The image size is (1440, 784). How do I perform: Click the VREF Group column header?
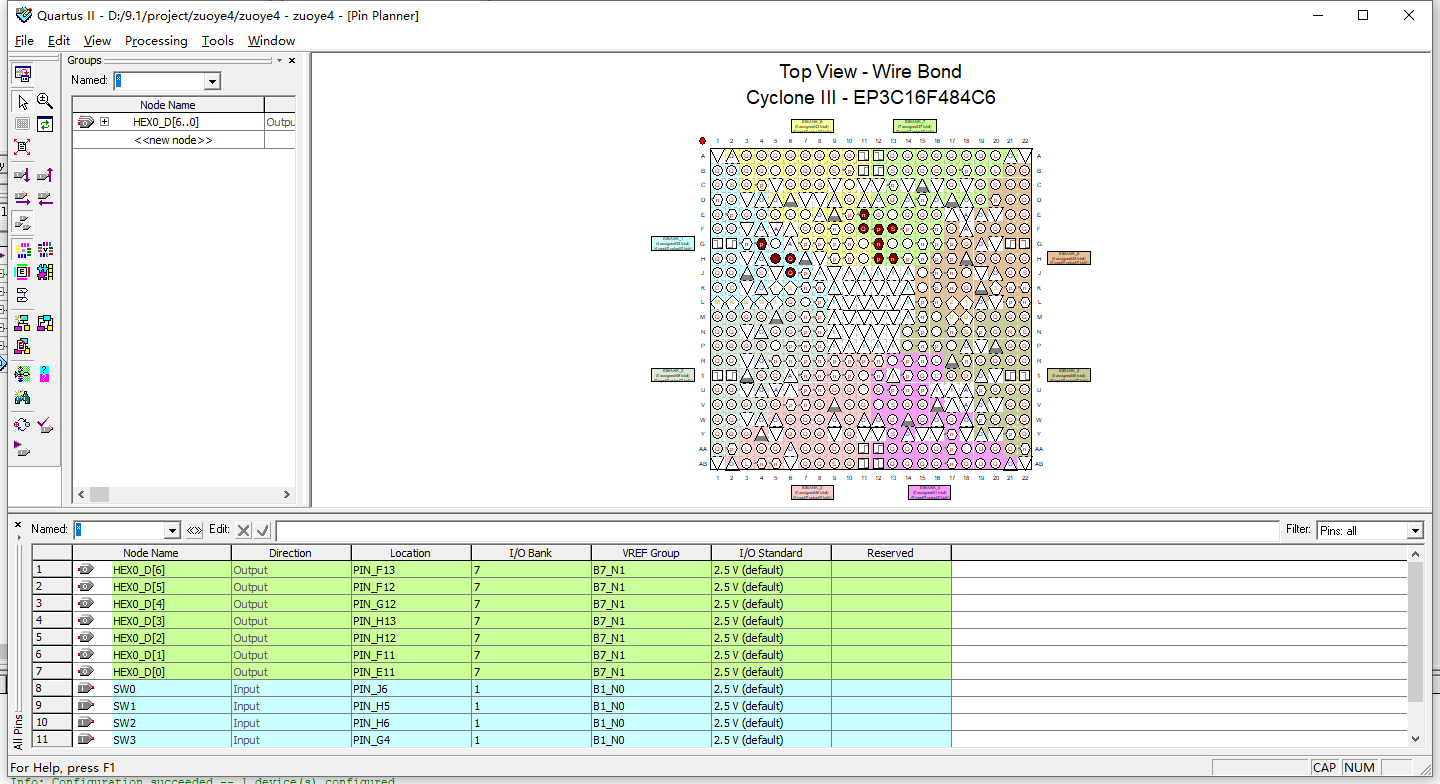point(651,553)
